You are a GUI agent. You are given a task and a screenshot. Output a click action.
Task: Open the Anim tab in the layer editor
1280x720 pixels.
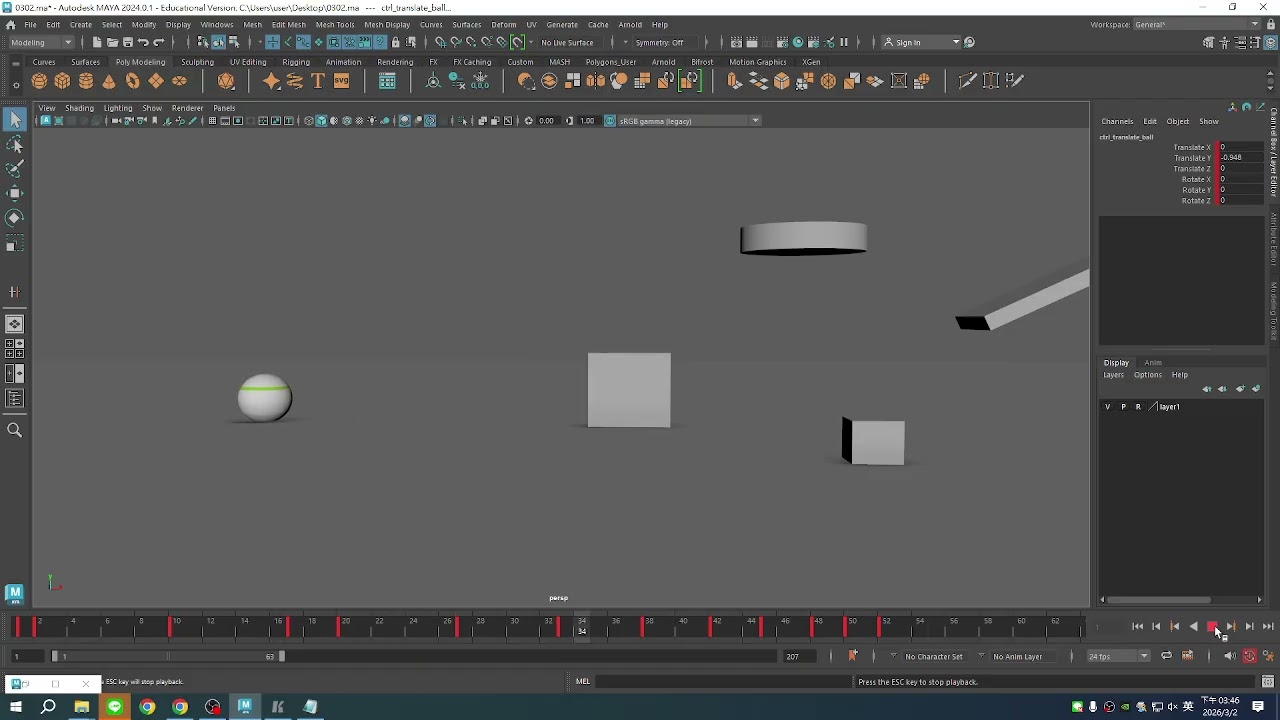tap(1153, 362)
